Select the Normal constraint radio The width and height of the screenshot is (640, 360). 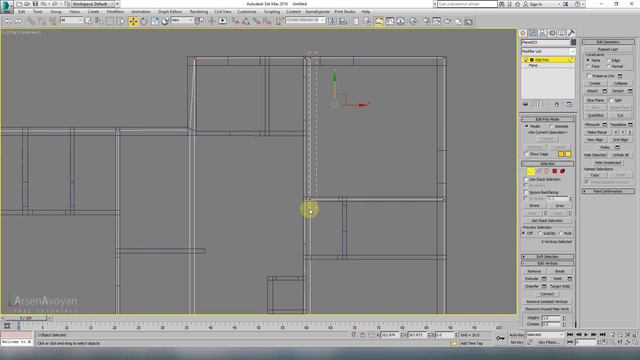608,66
